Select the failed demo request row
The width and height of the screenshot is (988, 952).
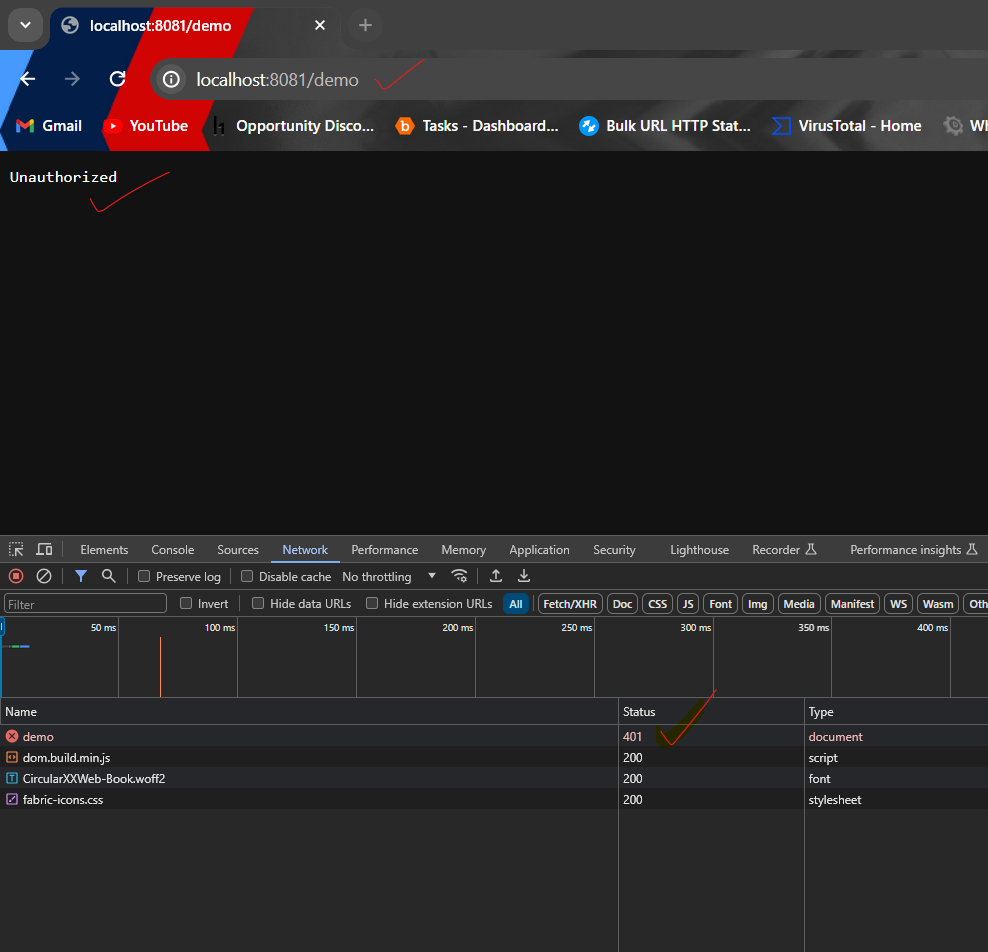[x=494, y=736]
